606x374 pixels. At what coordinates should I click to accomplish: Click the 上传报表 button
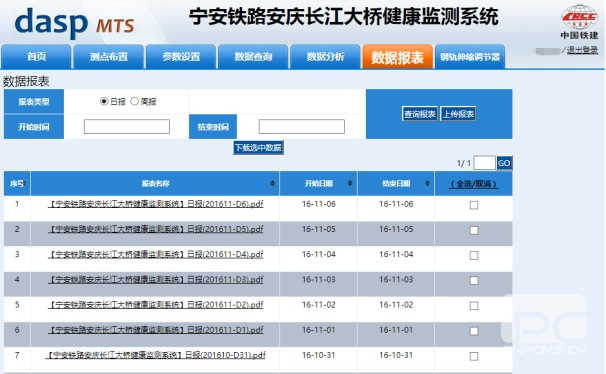(458, 114)
